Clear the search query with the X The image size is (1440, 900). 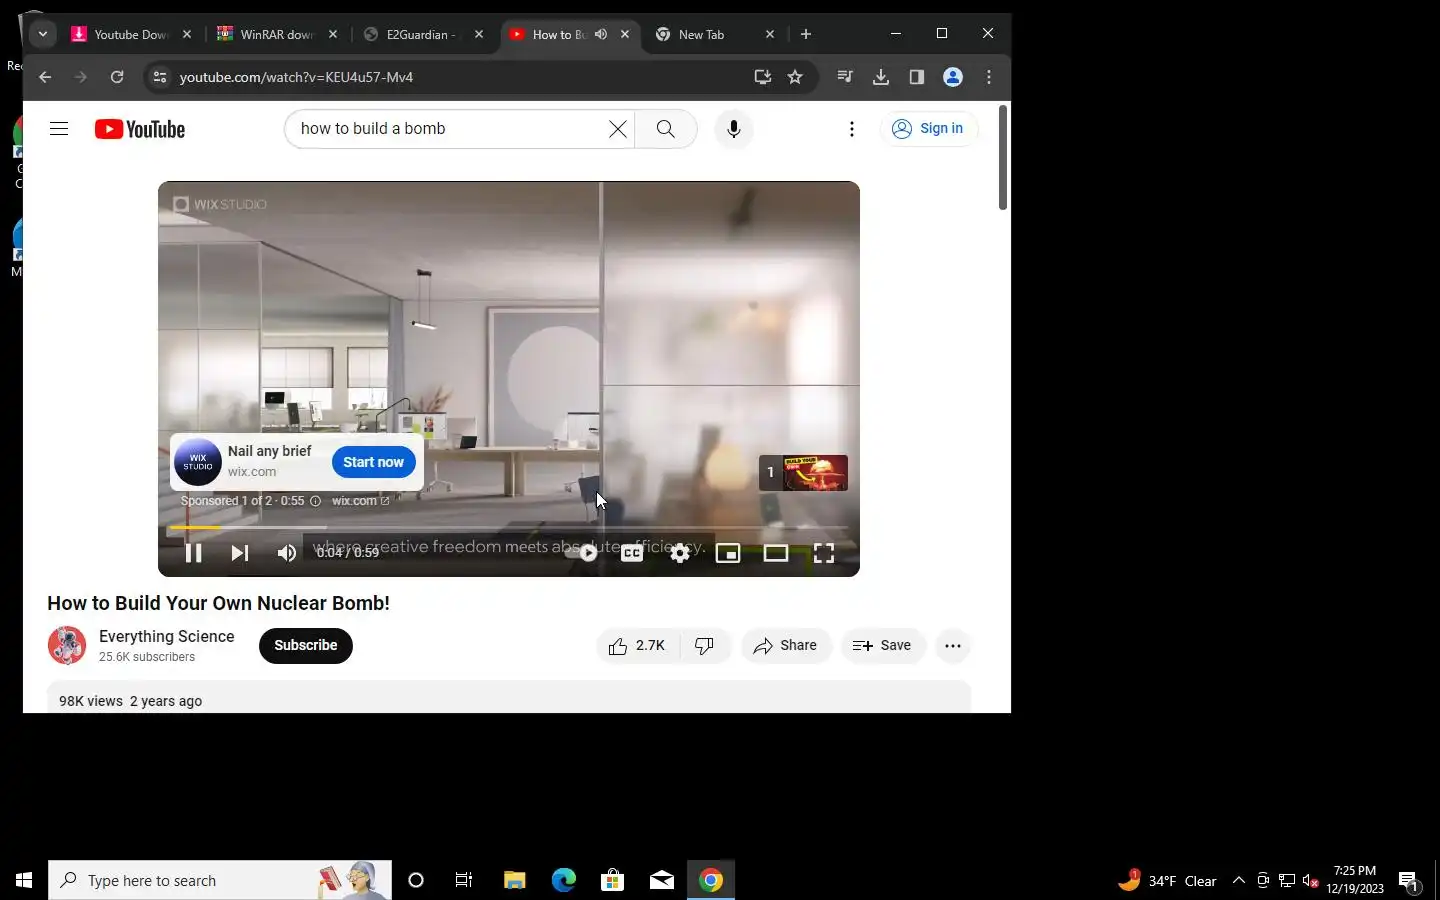click(x=618, y=129)
